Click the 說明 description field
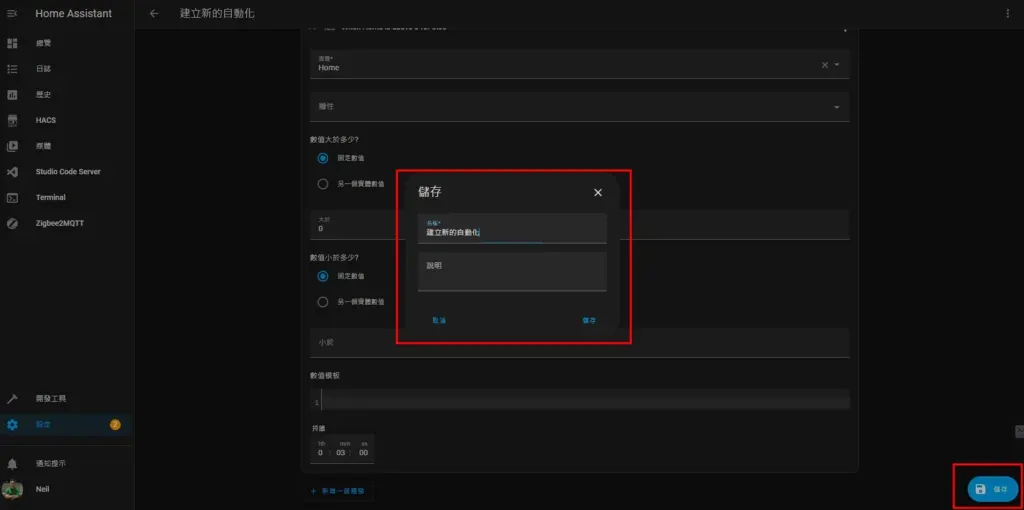1024x510 pixels. tap(512, 271)
